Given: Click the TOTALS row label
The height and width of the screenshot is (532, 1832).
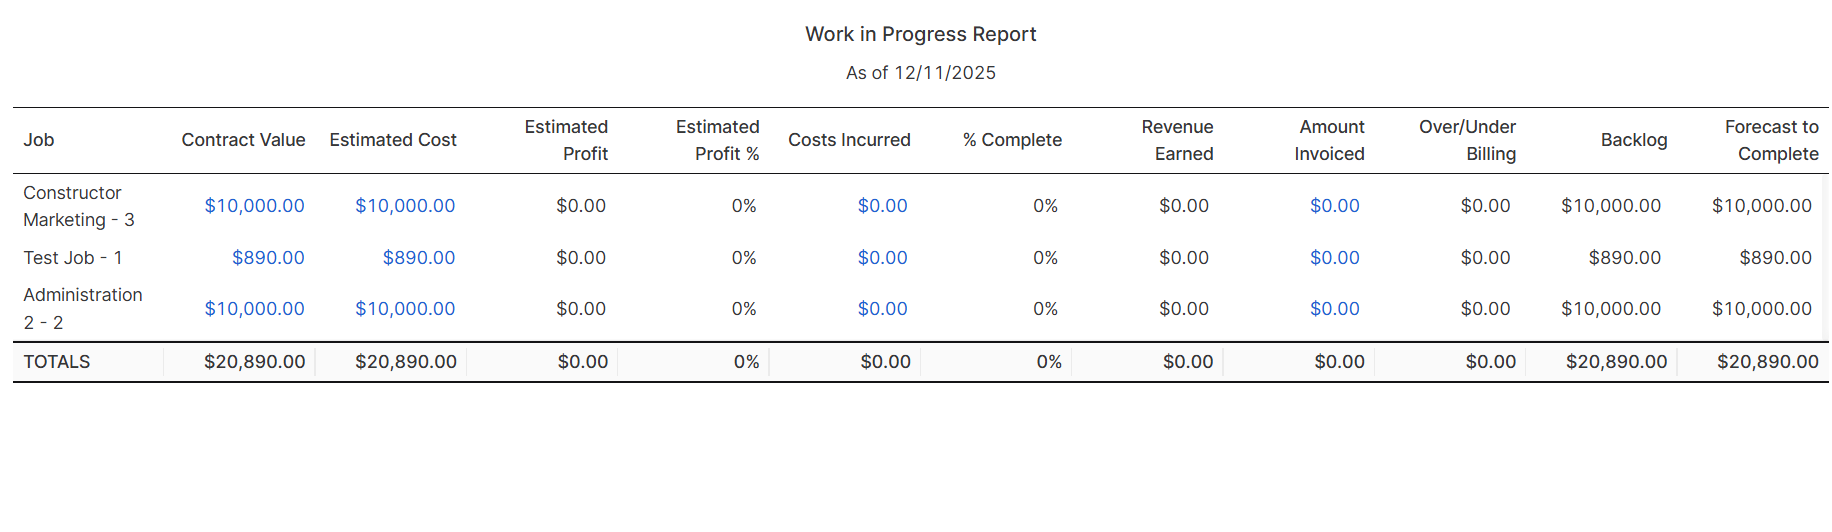Looking at the screenshot, I should click(57, 362).
